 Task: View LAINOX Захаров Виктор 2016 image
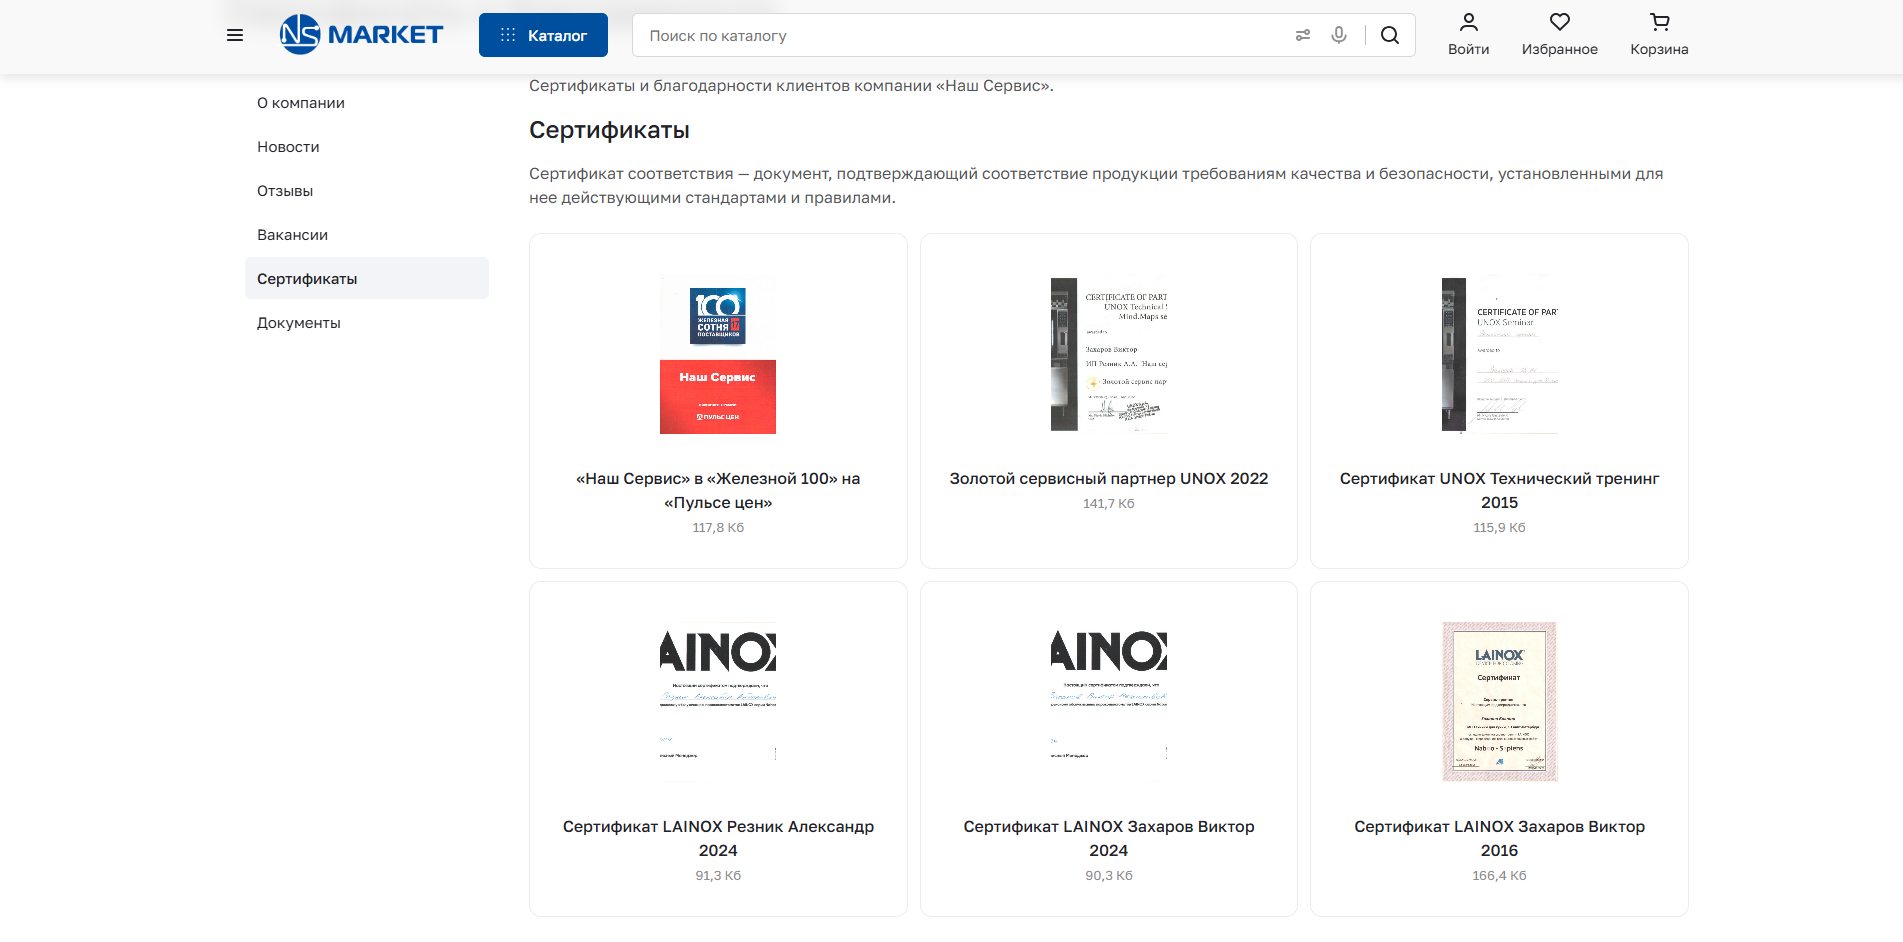(x=1500, y=702)
